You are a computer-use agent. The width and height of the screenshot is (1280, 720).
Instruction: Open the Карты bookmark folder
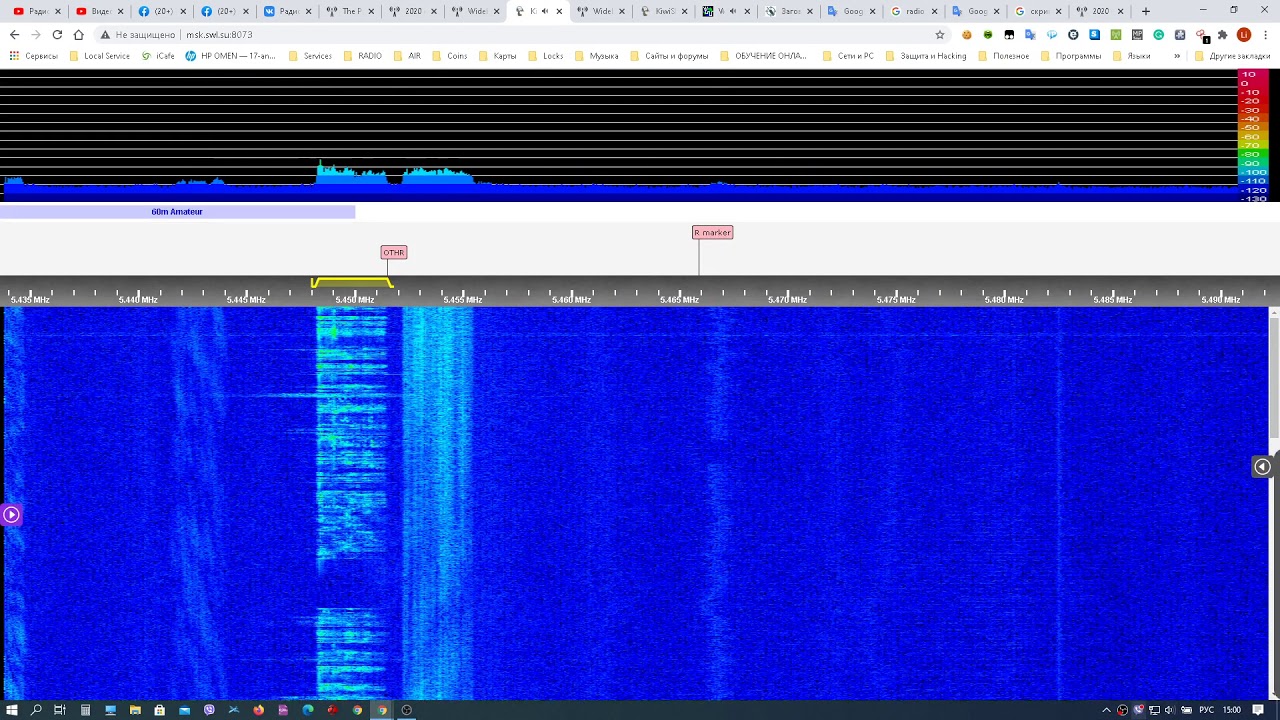(497, 56)
